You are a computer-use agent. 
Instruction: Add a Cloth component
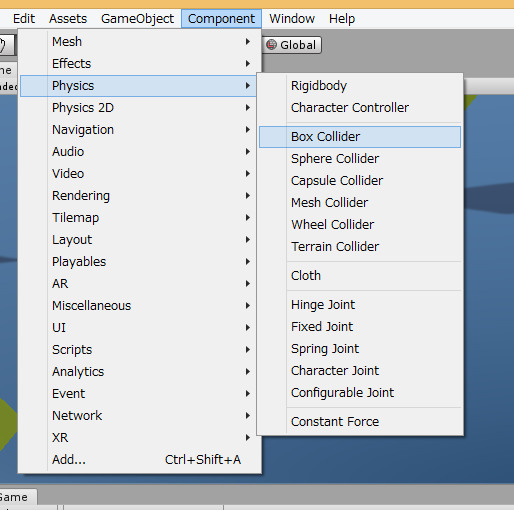click(x=360, y=276)
